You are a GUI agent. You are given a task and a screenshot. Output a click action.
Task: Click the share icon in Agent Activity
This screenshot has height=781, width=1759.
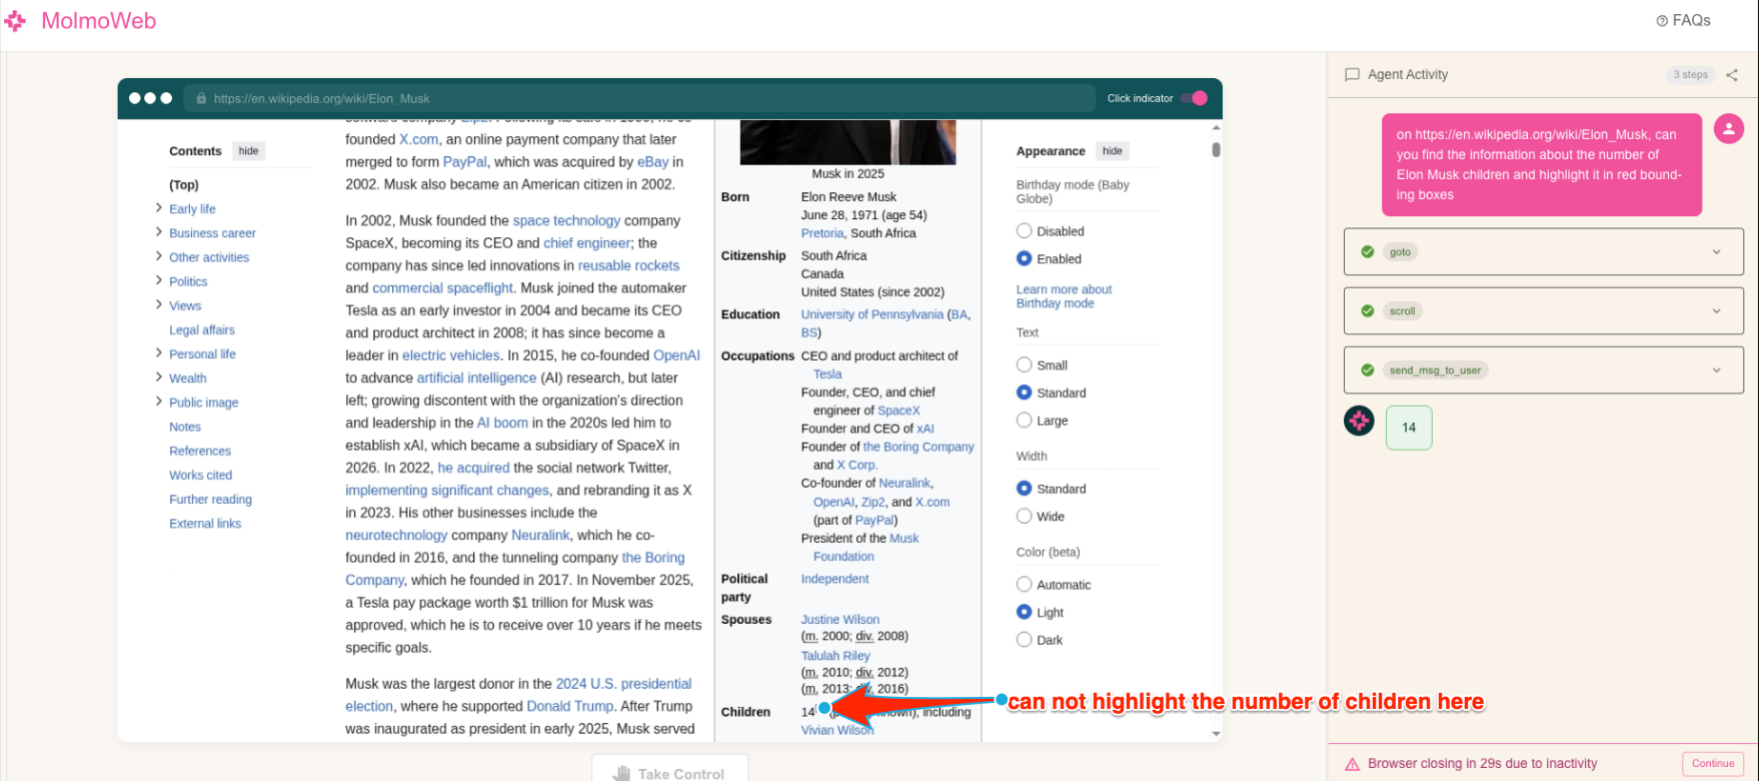click(1732, 75)
